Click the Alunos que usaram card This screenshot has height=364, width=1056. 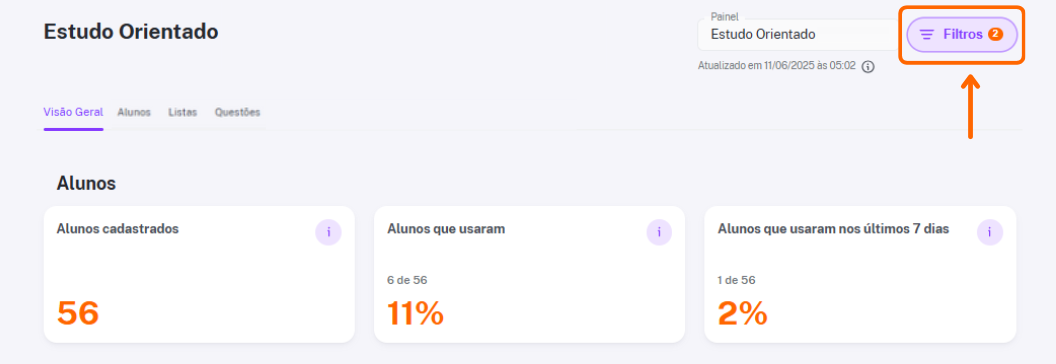click(x=529, y=274)
